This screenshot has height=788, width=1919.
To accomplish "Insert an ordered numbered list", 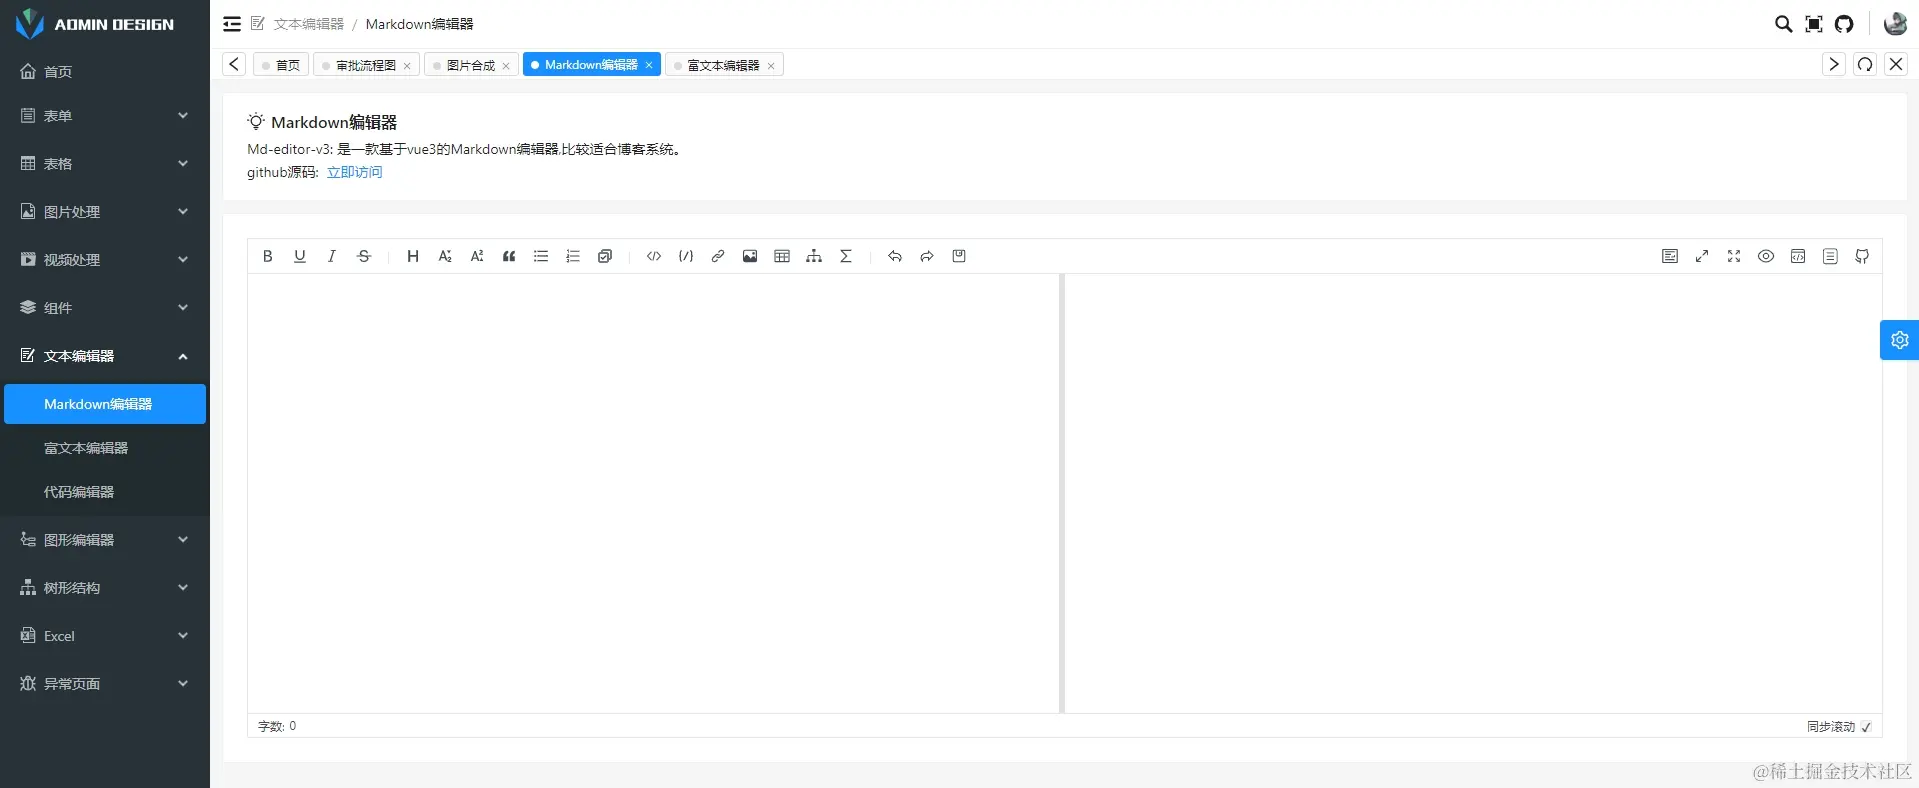I will coord(573,256).
